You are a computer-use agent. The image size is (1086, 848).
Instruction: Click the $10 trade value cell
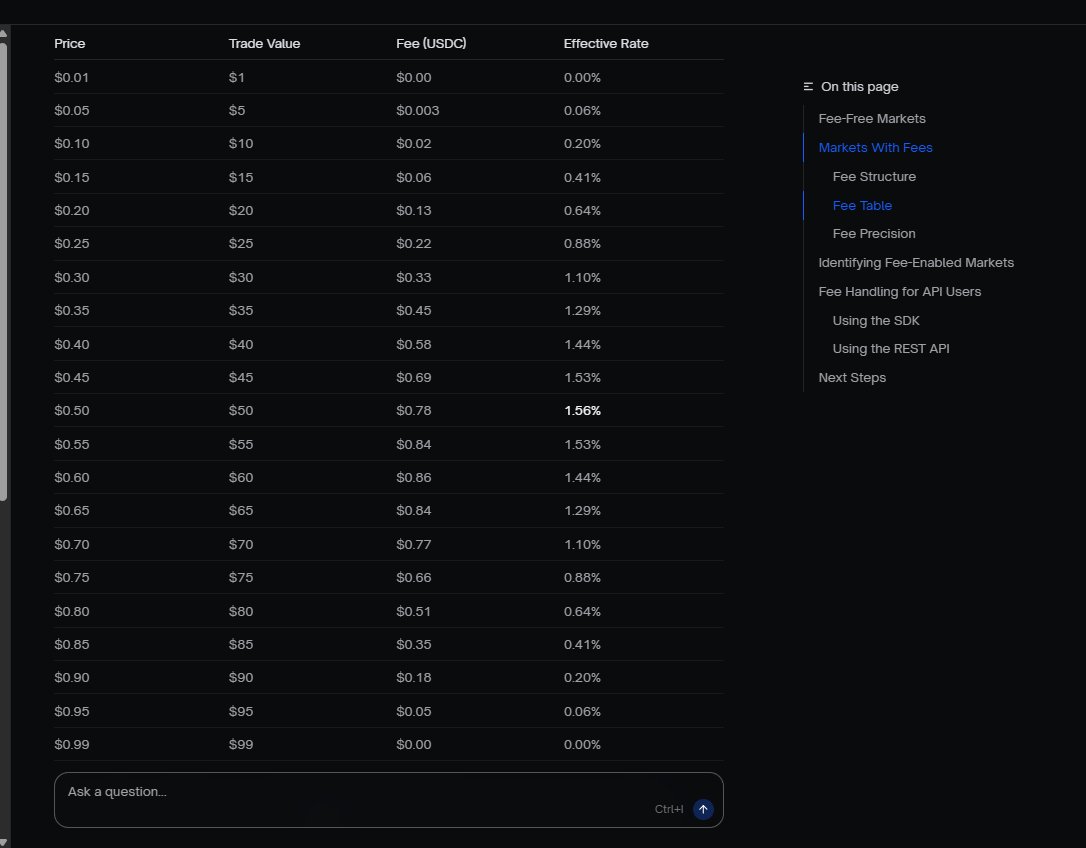coord(241,144)
